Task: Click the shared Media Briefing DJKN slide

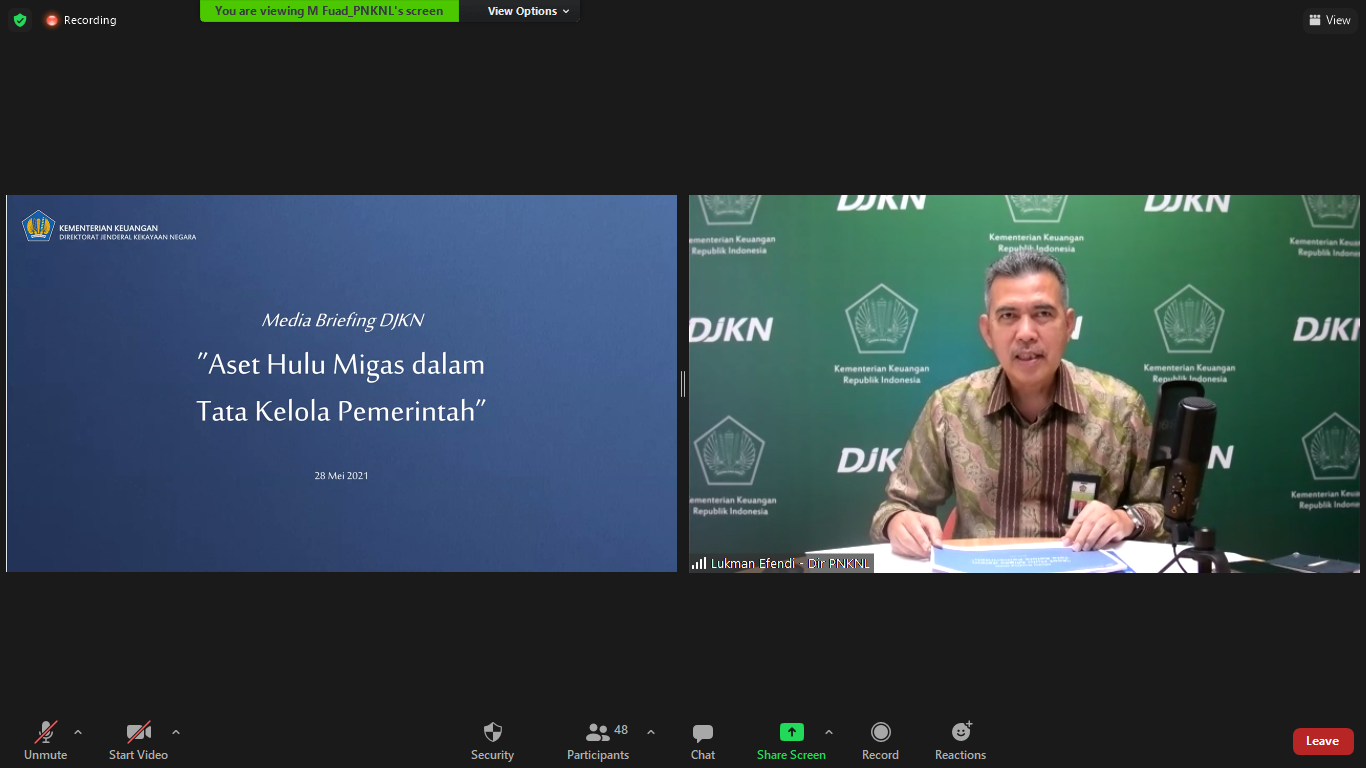Action: [x=341, y=384]
